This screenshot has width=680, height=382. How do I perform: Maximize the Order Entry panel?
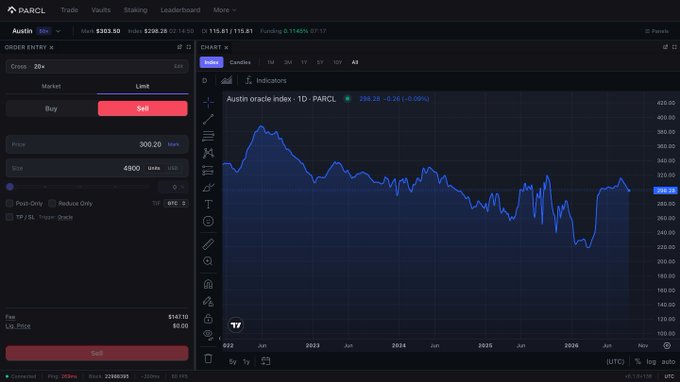pos(189,47)
